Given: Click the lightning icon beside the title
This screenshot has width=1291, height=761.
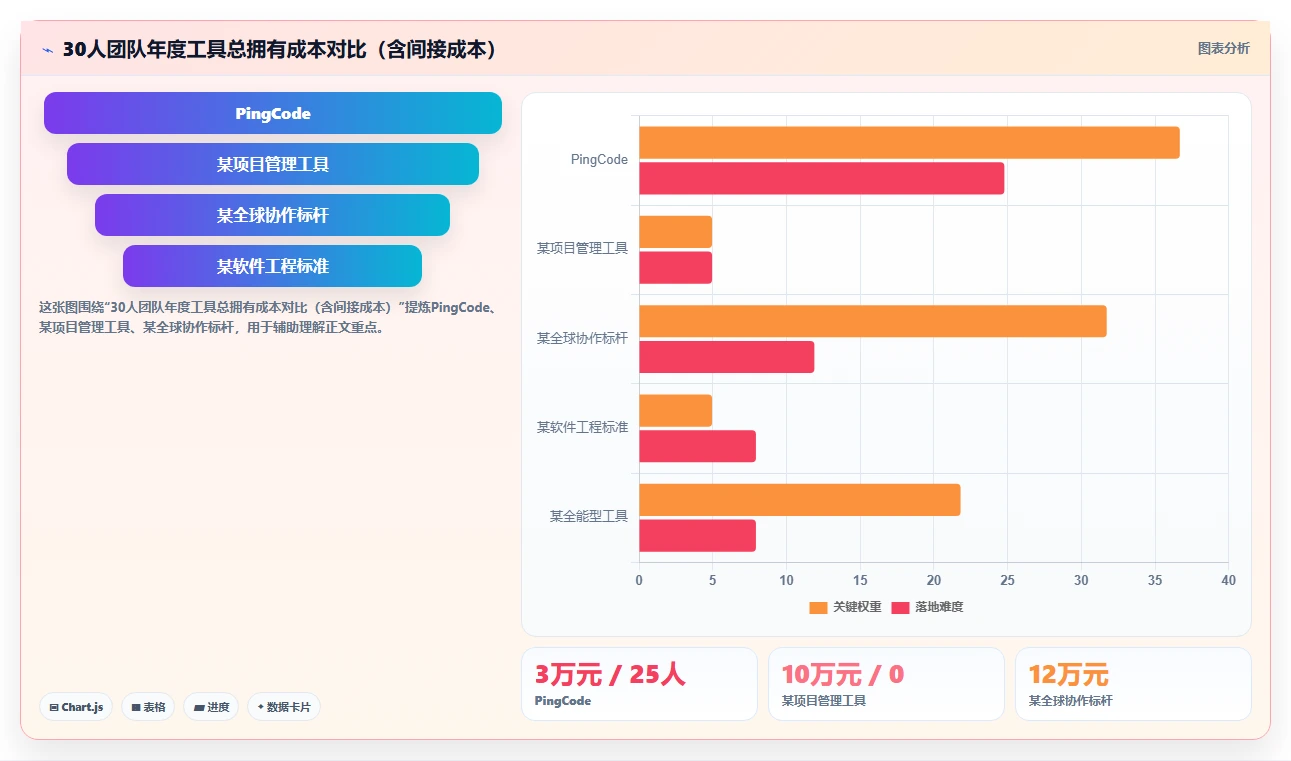Looking at the screenshot, I should [x=47, y=50].
